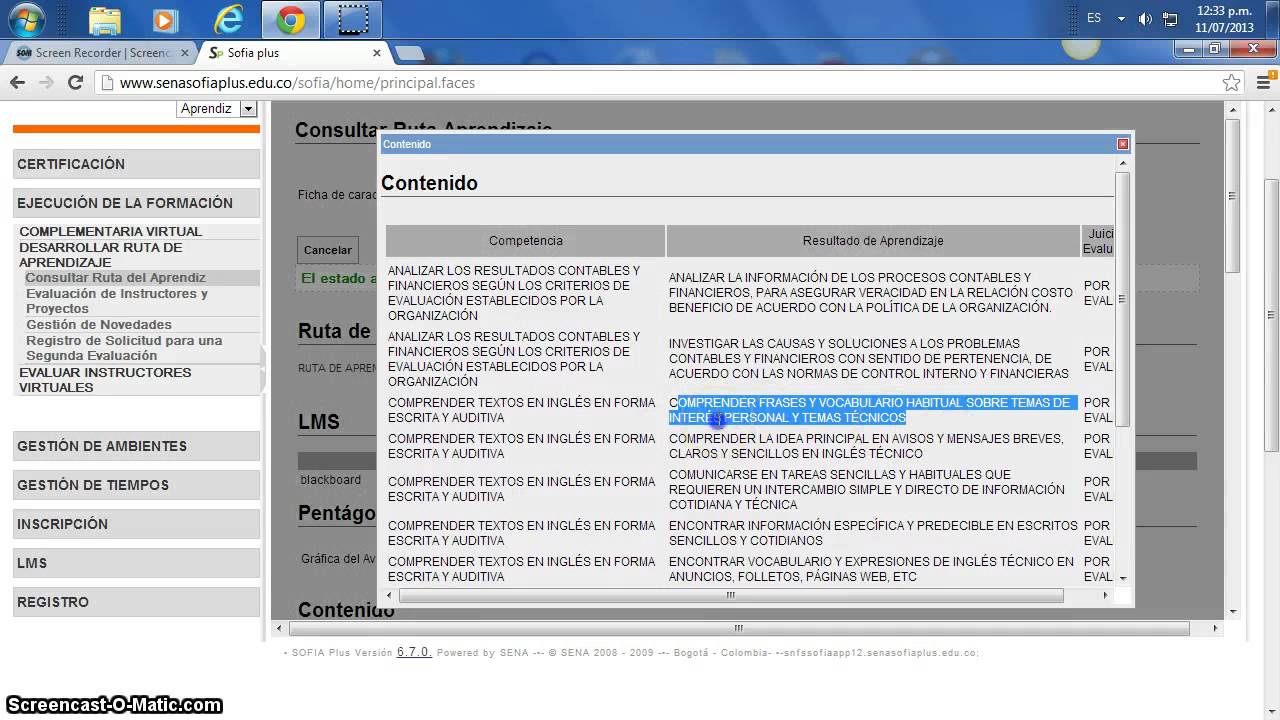Open Gestión de Novedades link
The image size is (1280, 720).
click(x=99, y=325)
